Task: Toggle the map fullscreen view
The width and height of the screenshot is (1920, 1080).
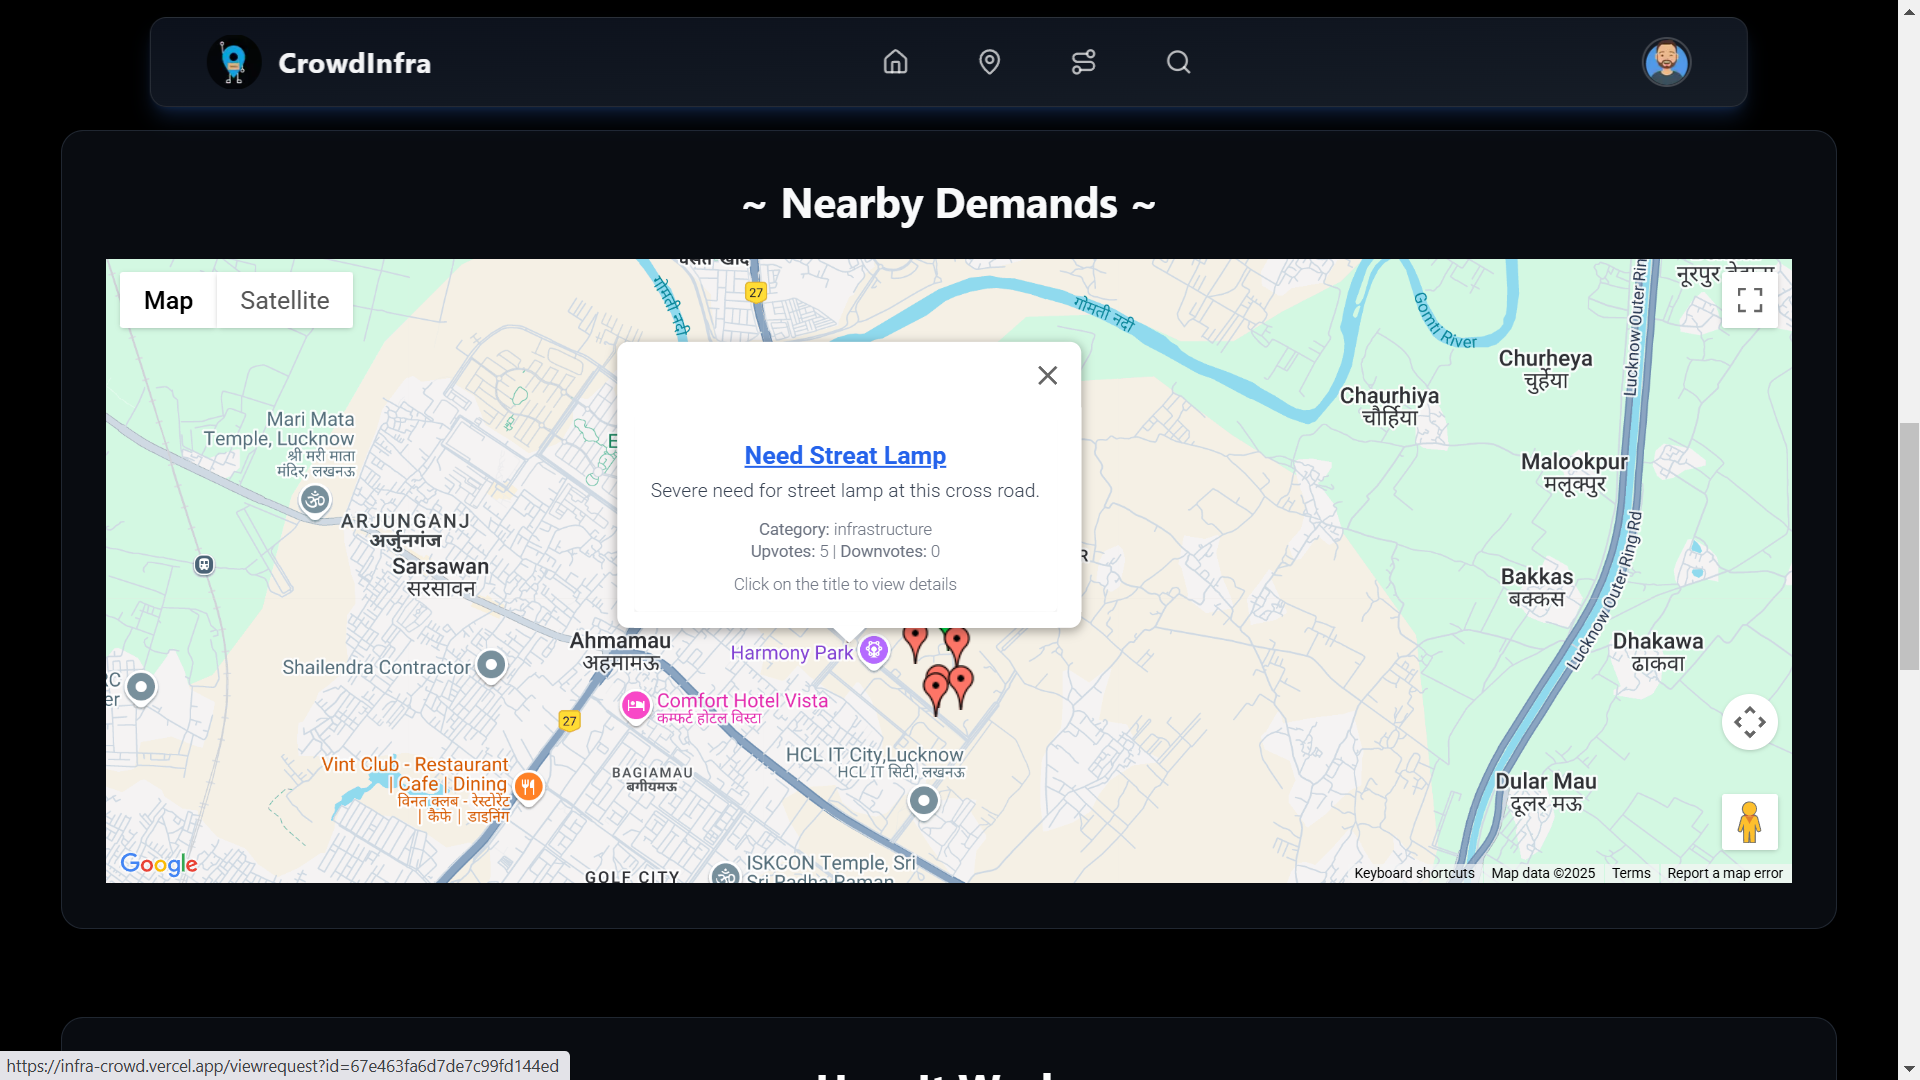Action: [1749, 300]
